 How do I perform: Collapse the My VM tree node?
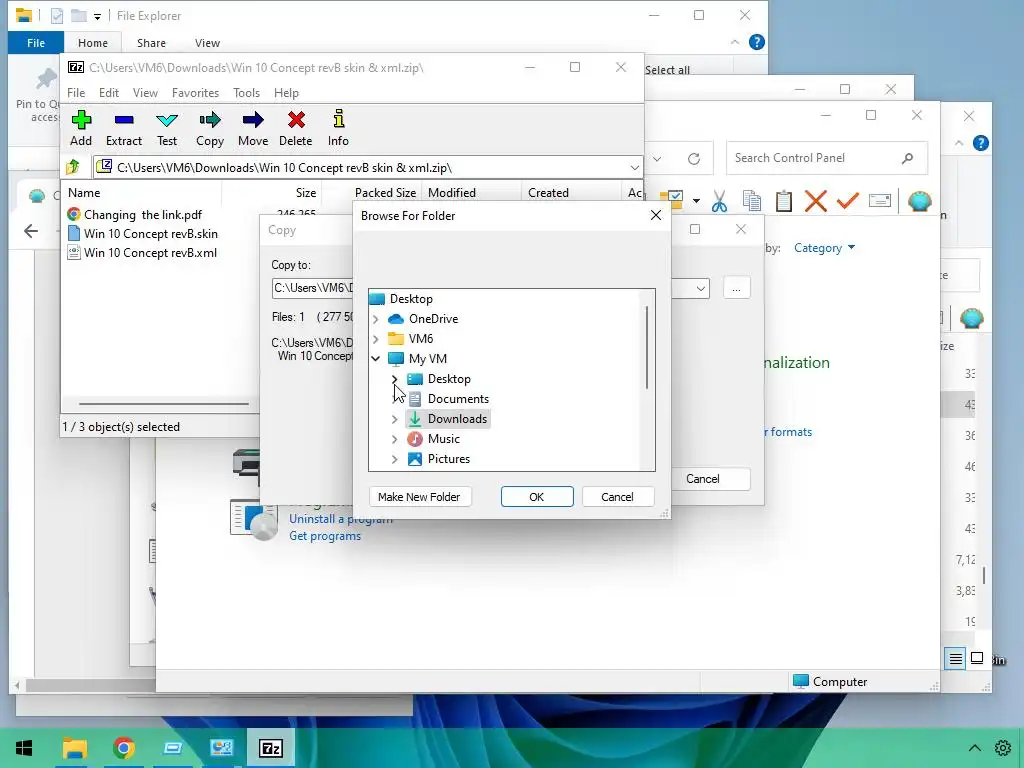pos(376,359)
